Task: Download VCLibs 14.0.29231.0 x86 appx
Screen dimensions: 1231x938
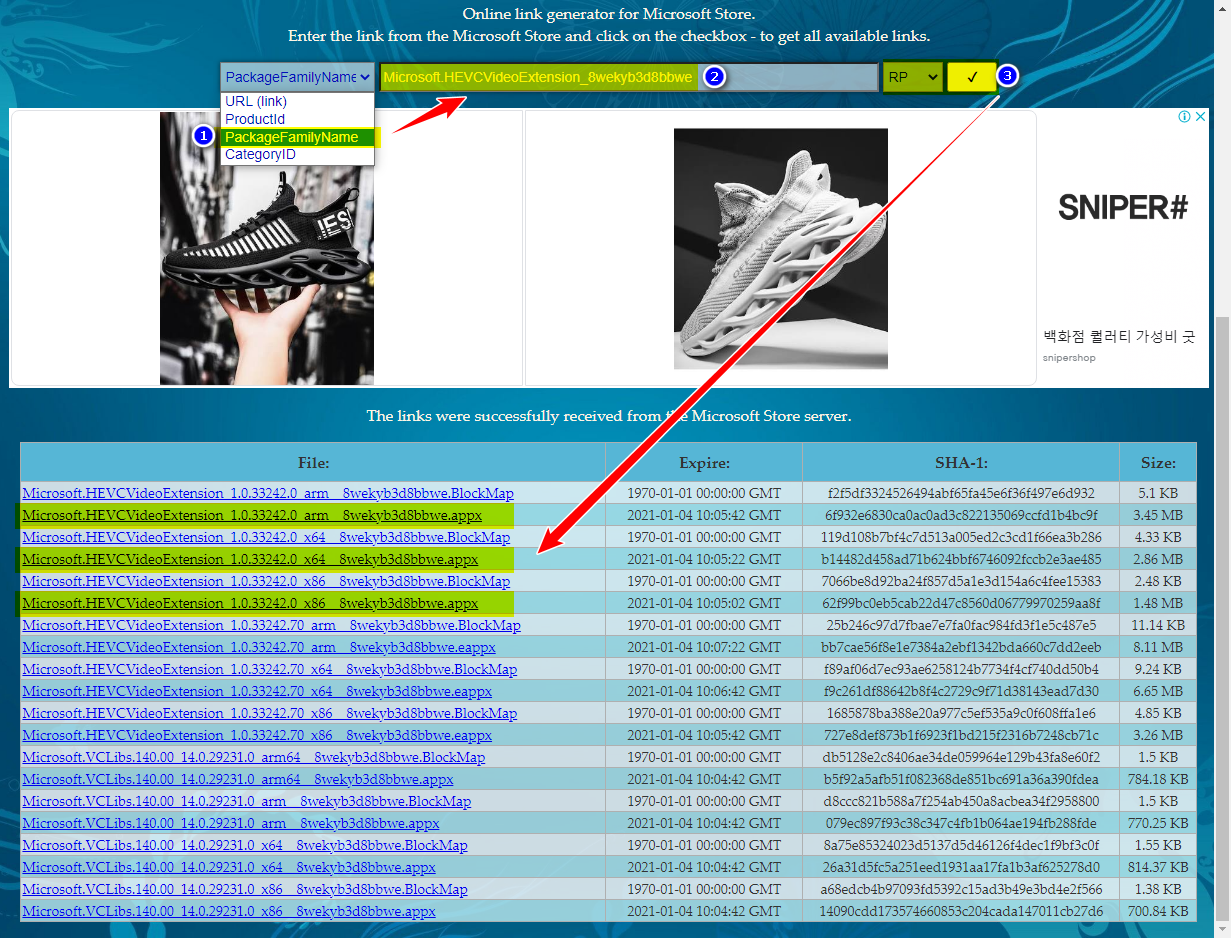Action: tap(229, 911)
